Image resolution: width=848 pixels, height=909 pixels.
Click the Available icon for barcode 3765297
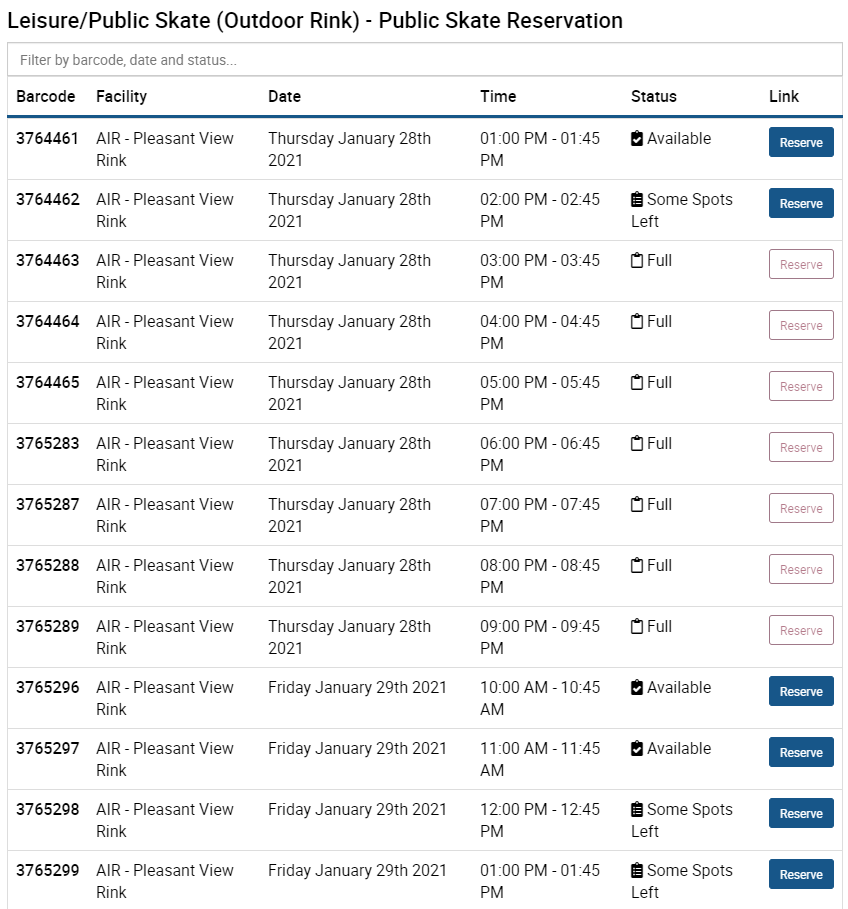pos(636,748)
